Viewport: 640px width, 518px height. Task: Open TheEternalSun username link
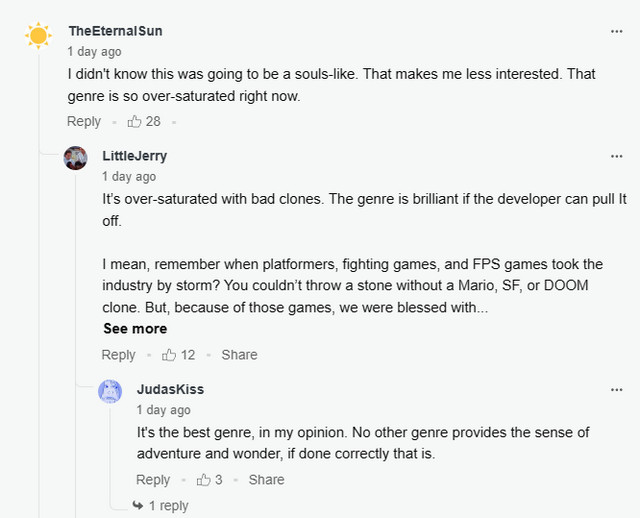[x=116, y=31]
